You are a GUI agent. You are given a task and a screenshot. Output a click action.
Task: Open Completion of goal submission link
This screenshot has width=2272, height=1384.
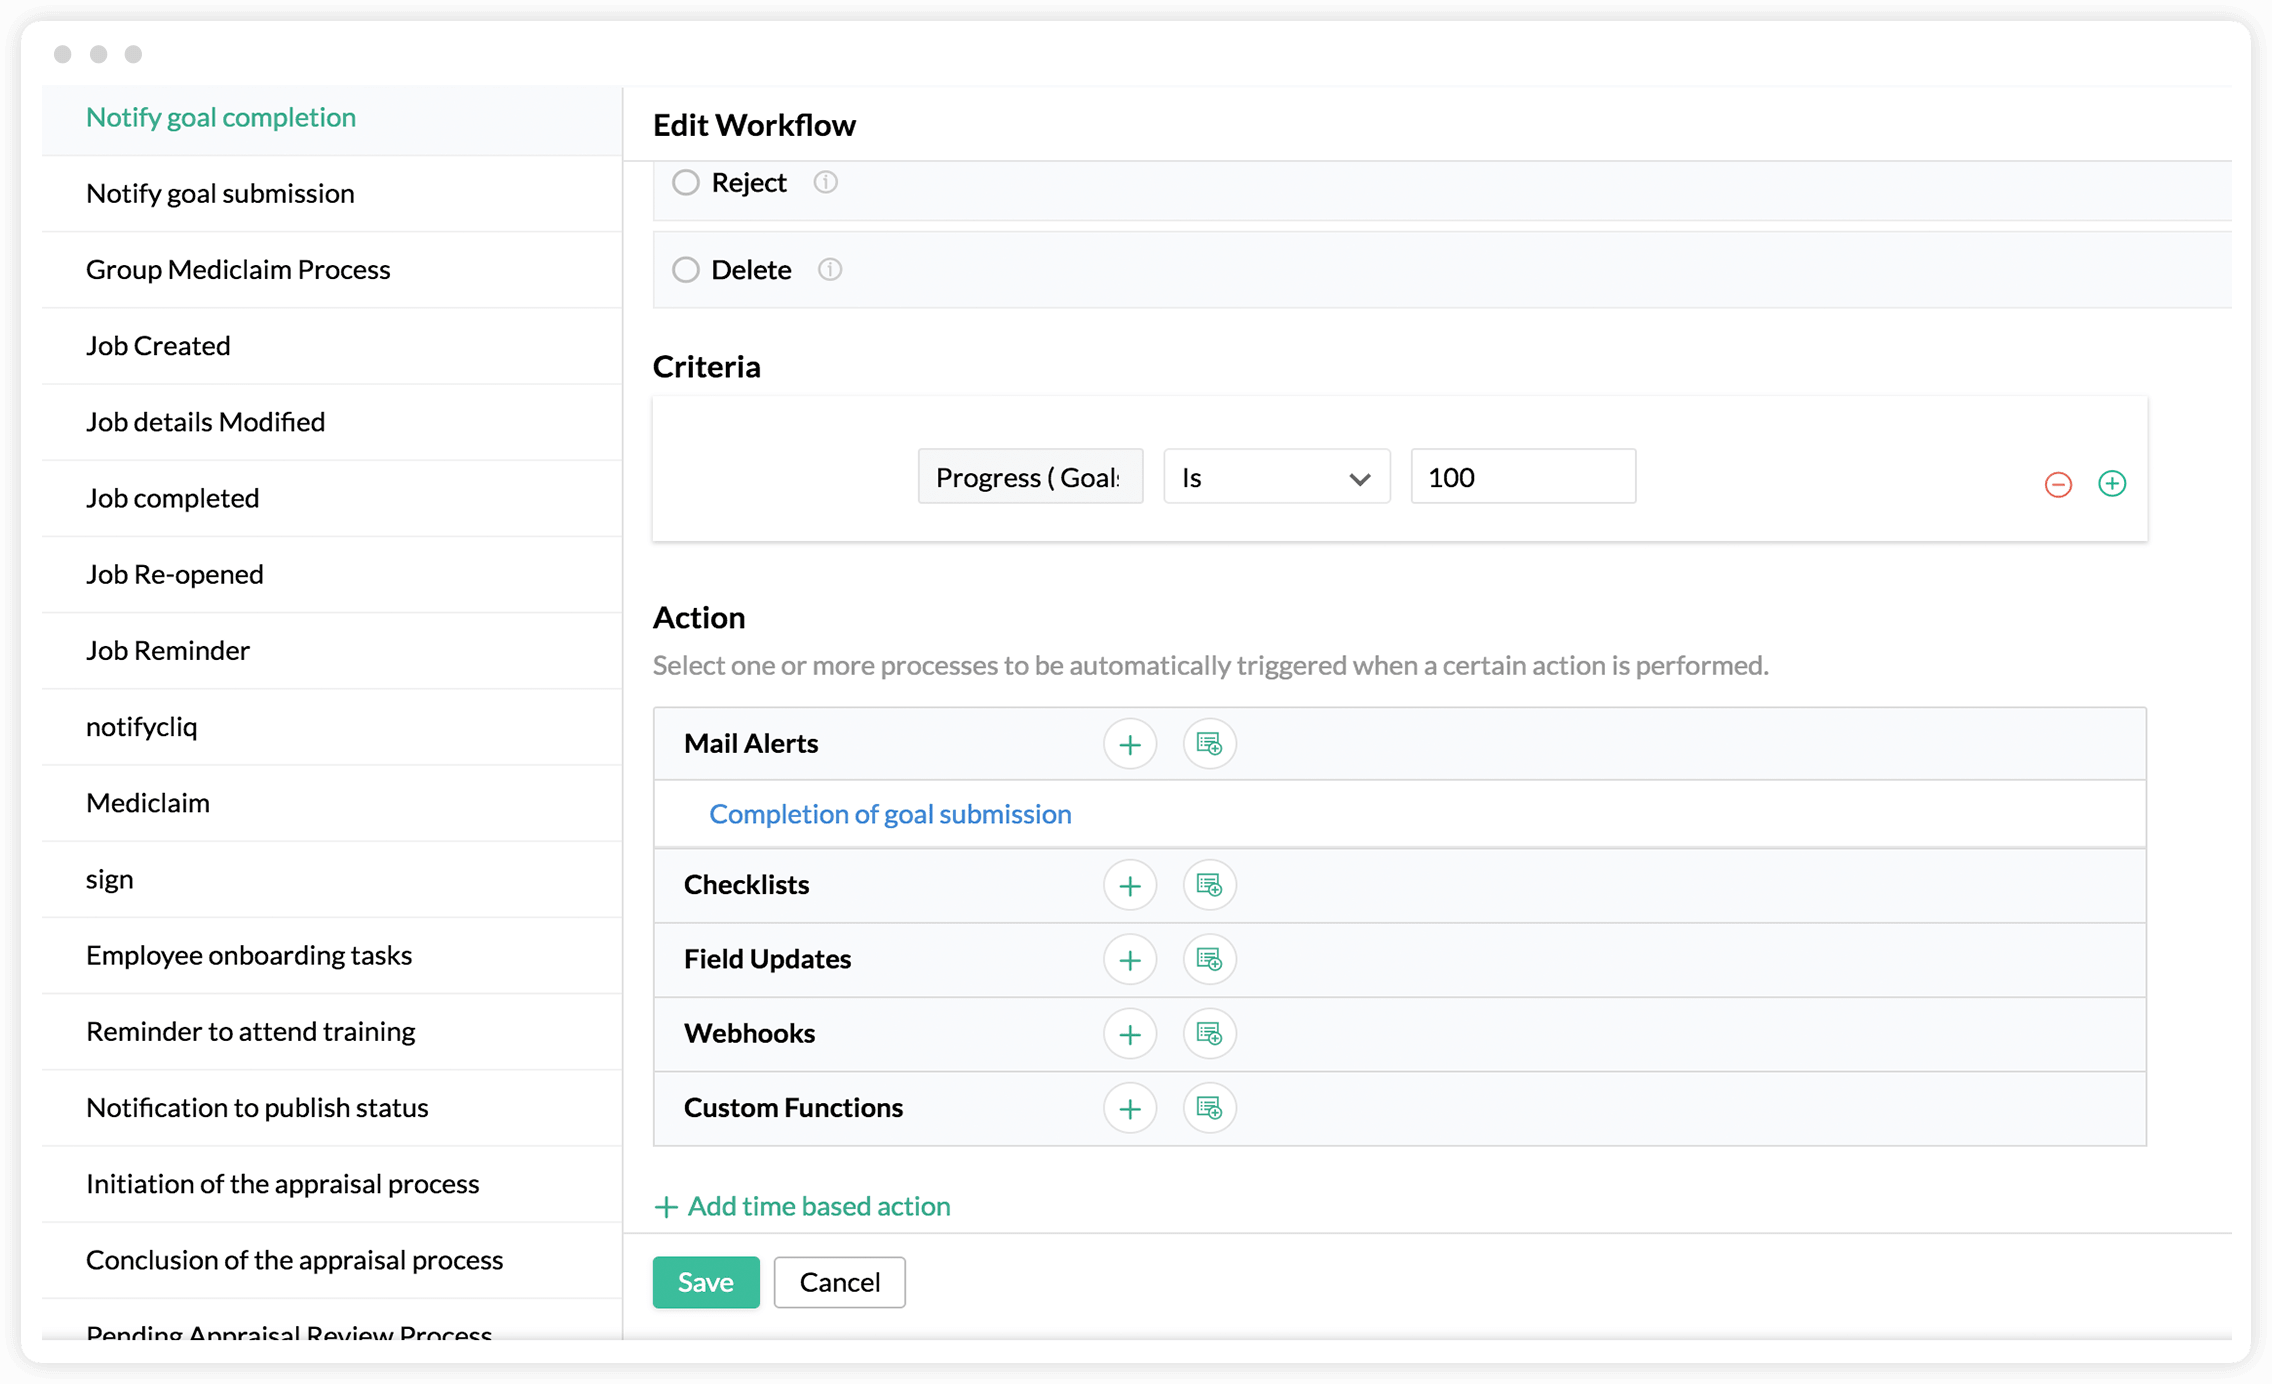[889, 814]
